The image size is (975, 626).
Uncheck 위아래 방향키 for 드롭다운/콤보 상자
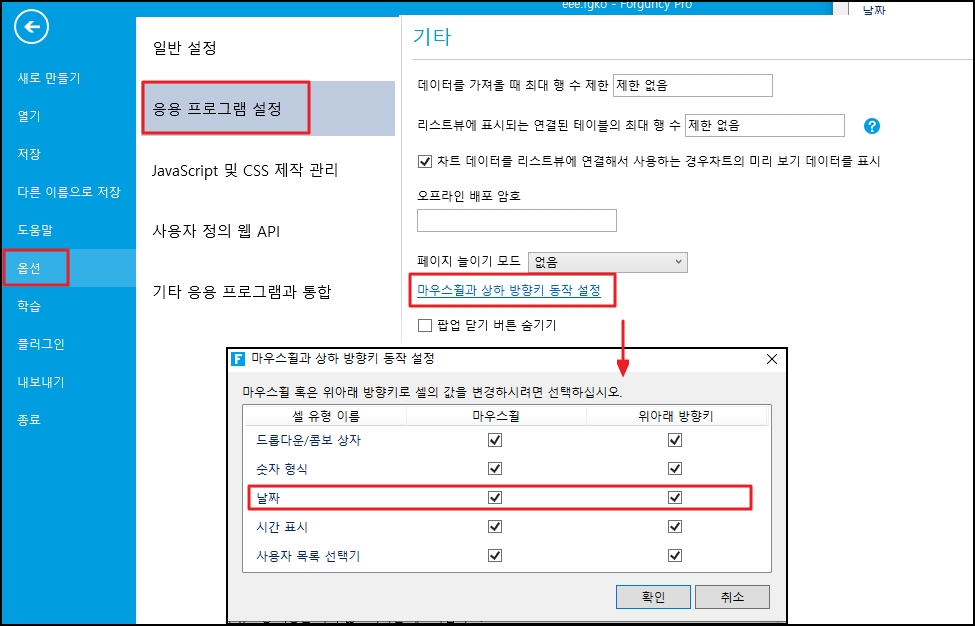click(675, 440)
